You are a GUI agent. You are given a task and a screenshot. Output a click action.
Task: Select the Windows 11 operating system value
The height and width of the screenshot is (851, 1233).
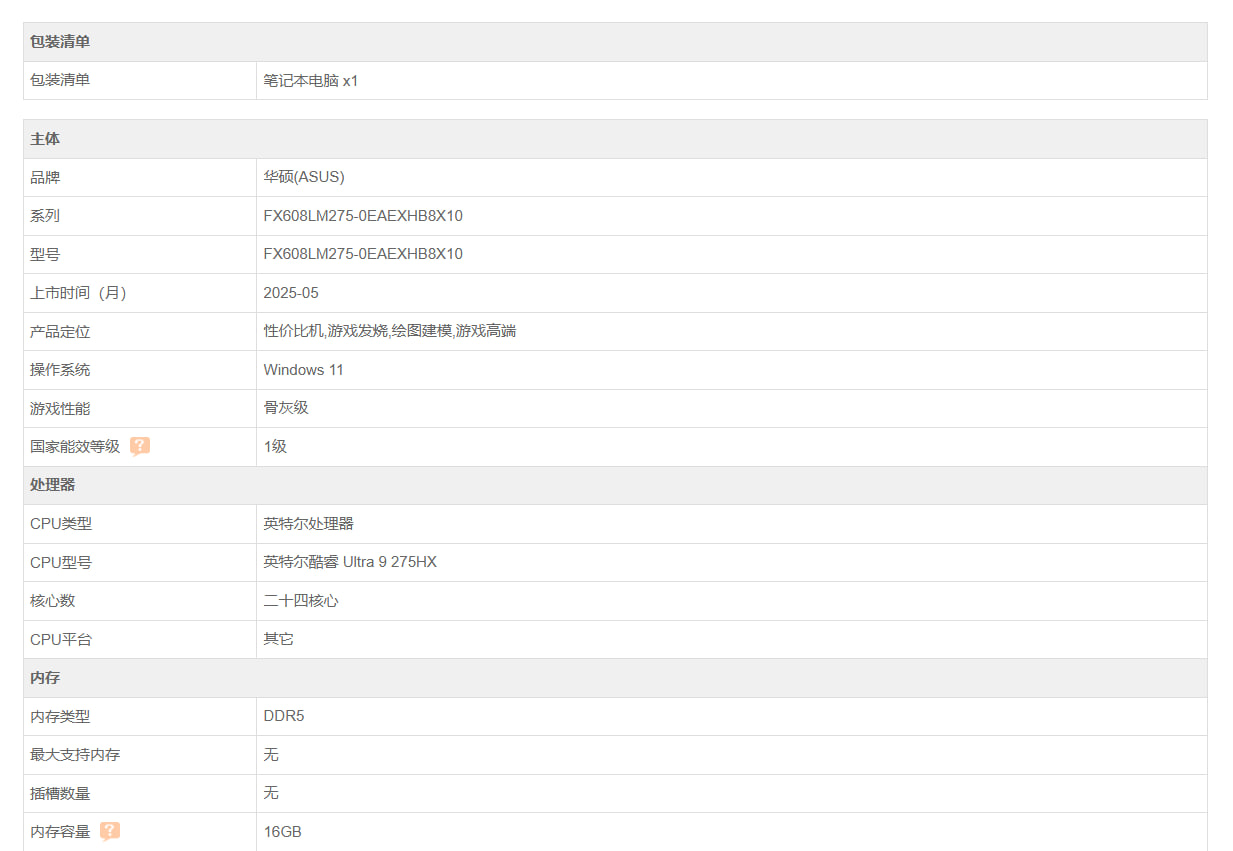coord(303,370)
